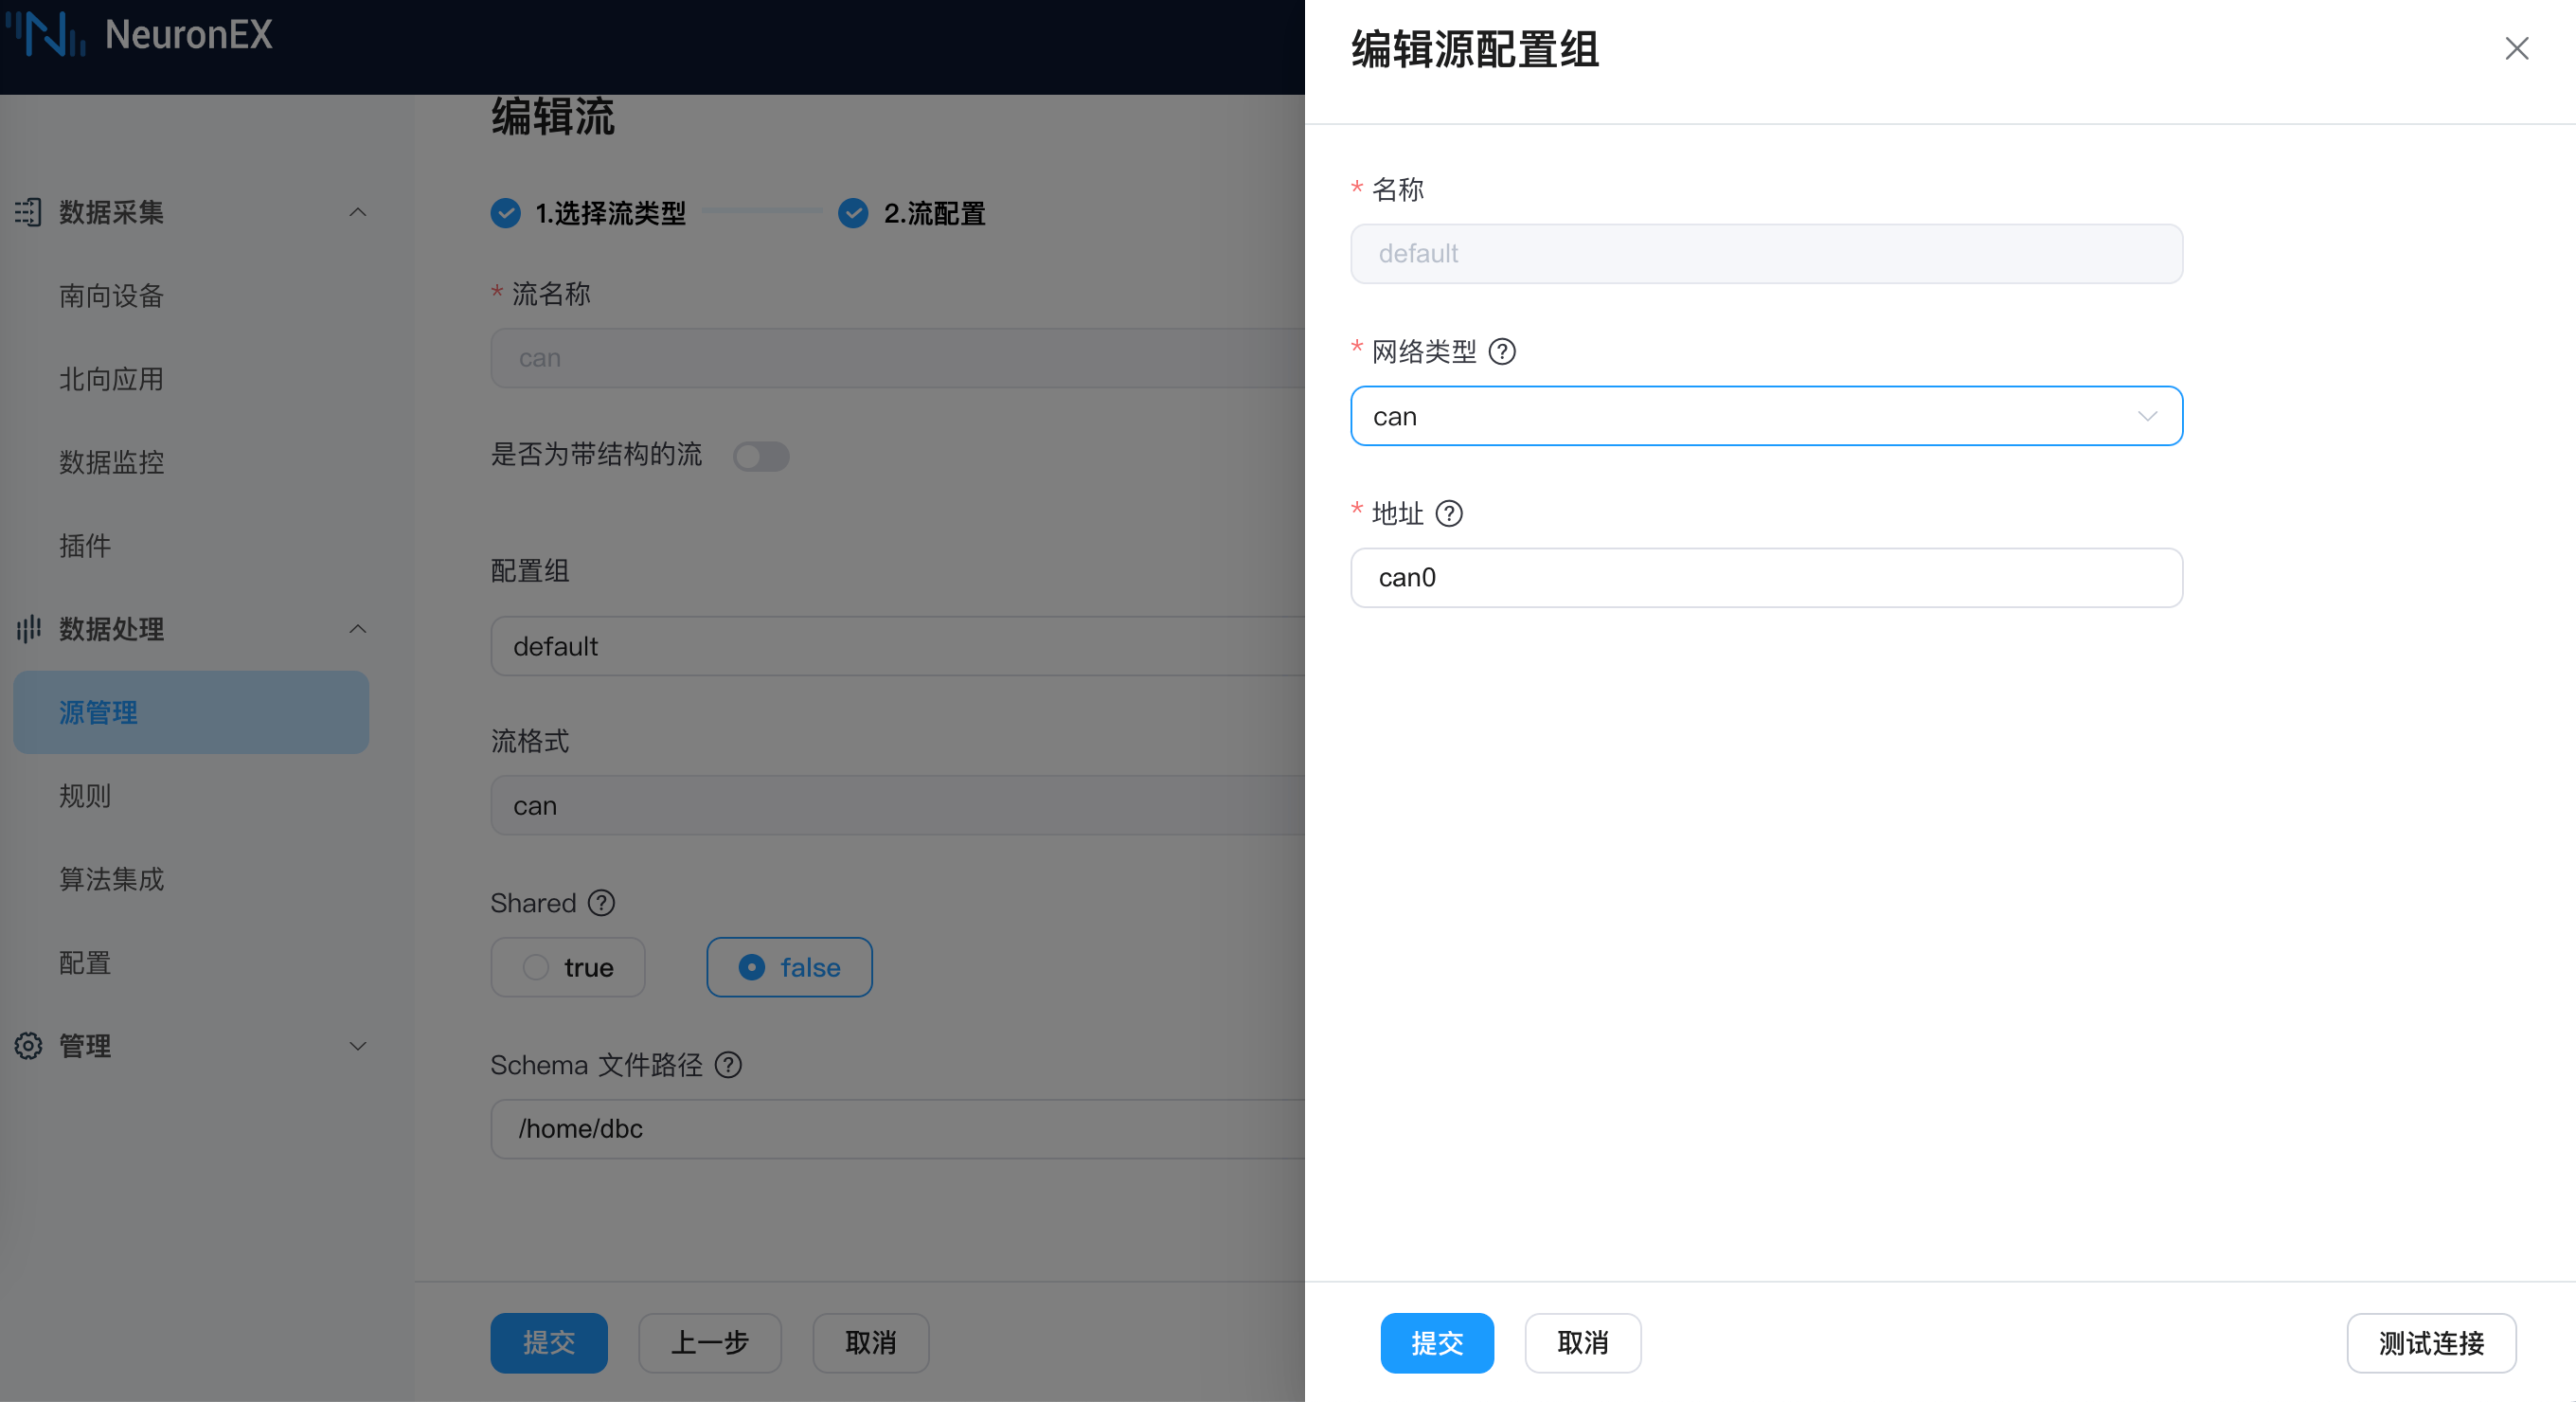Click help icon next to 地址
The height and width of the screenshot is (1402, 2576).
pyautogui.click(x=1449, y=514)
